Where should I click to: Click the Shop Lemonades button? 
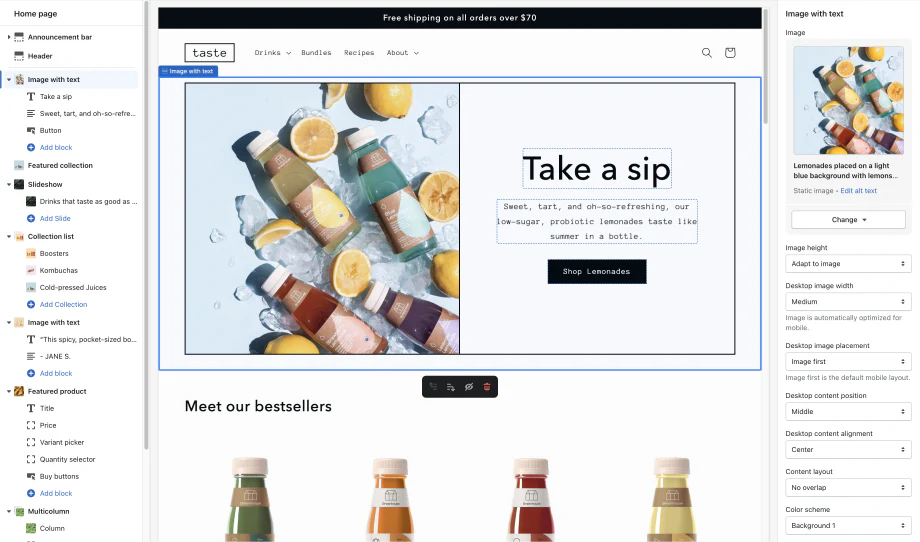click(597, 272)
